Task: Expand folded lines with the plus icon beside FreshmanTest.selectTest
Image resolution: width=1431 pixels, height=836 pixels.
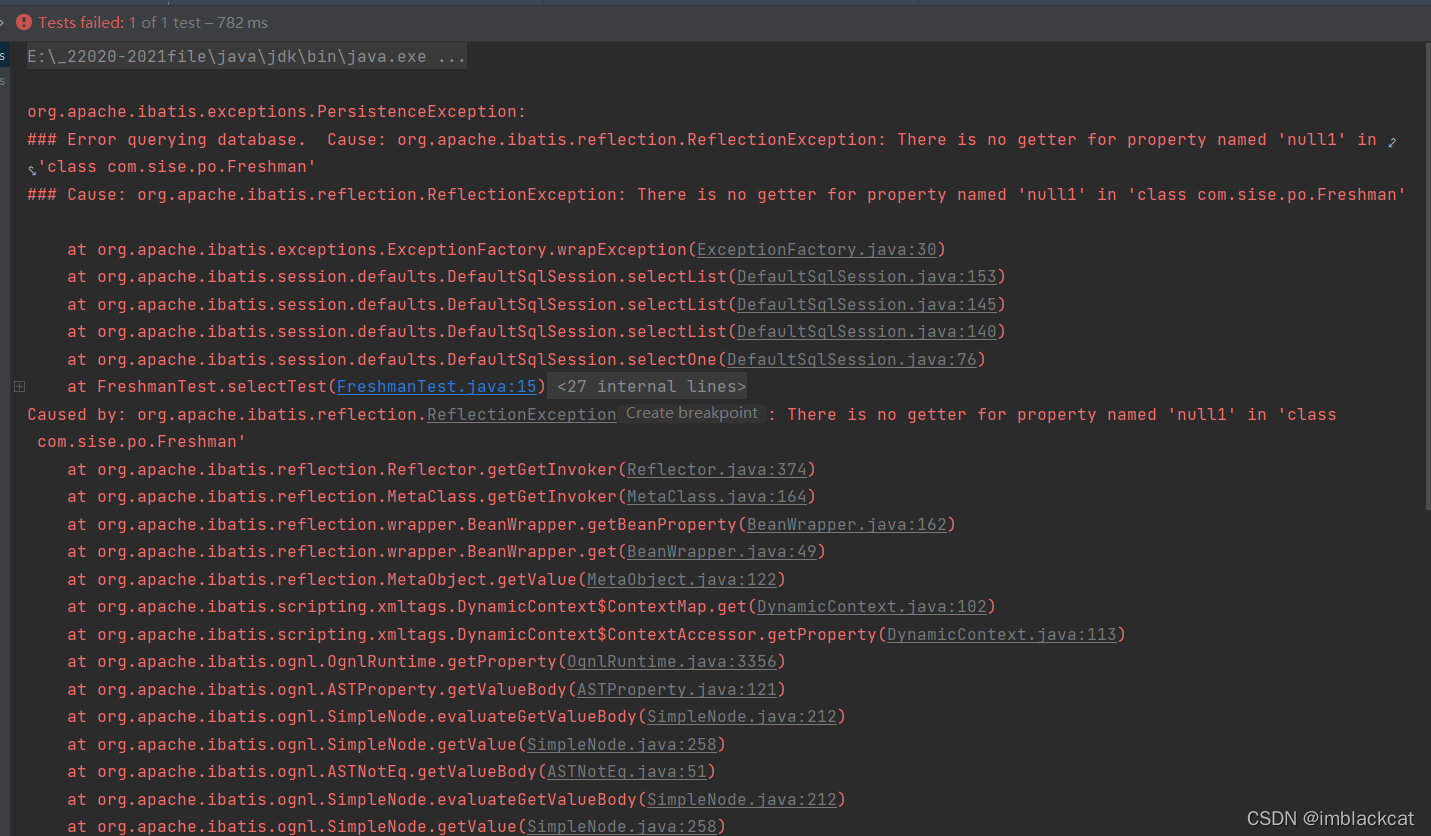Action: tap(19, 386)
